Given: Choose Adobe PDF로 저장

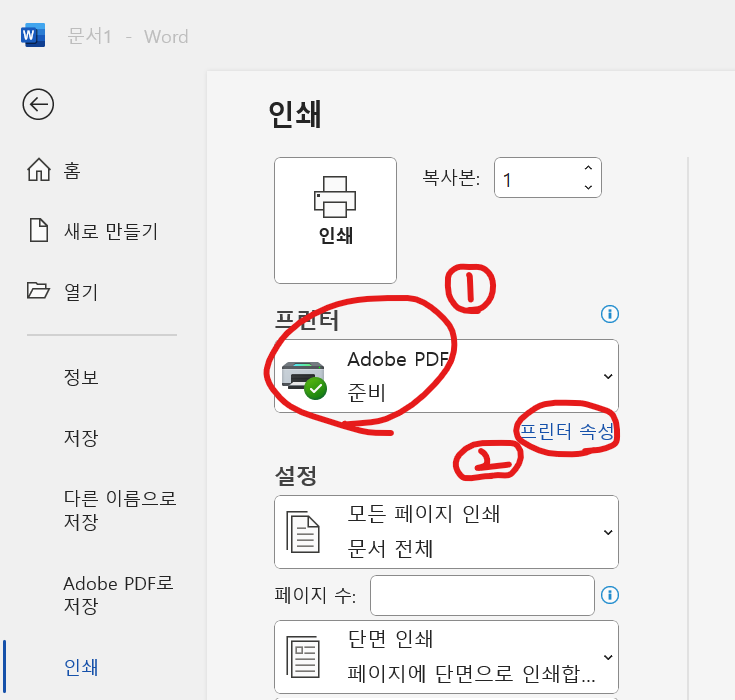Looking at the screenshot, I should click(118, 595).
